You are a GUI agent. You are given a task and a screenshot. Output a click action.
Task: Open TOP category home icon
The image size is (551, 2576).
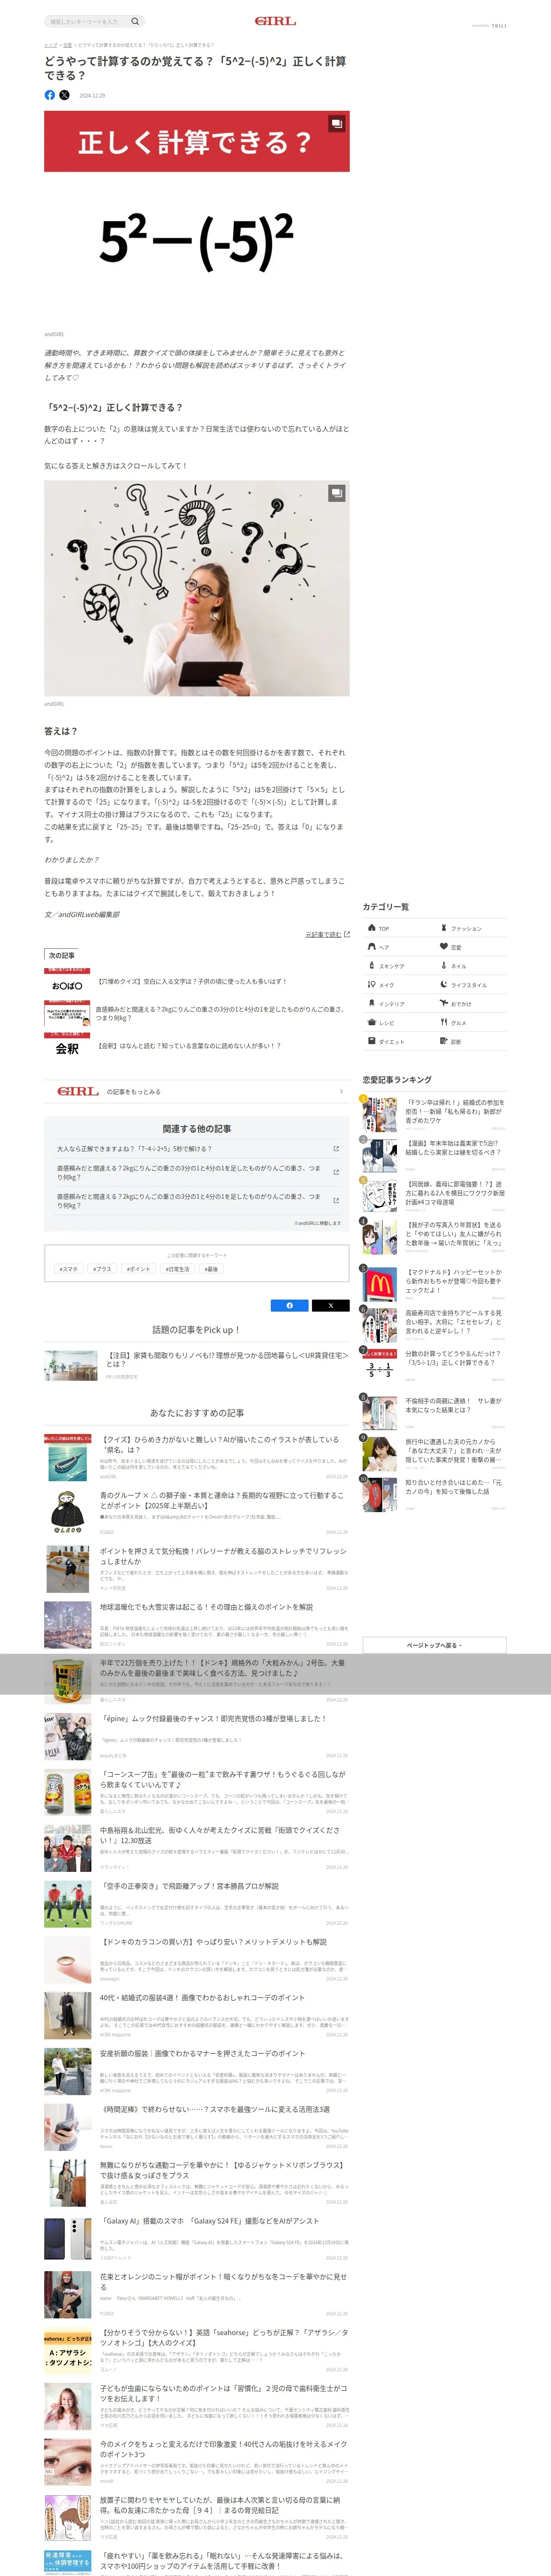pyautogui.click(x=371, y=928)
